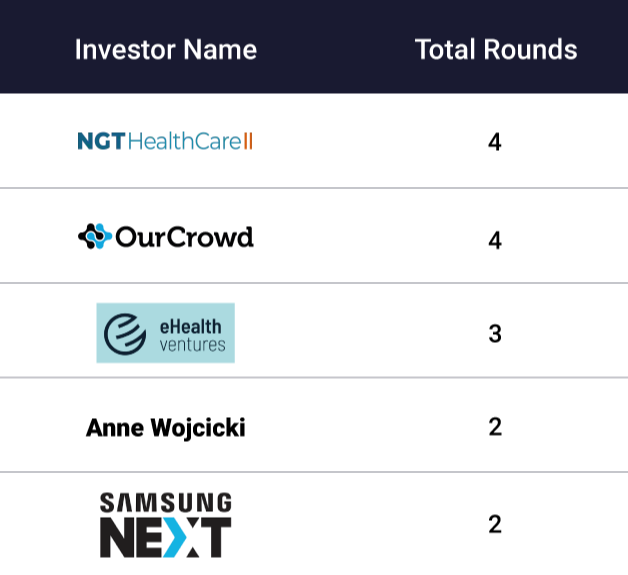Click the "eHealth" word in the eHealth logo
The width and height of the screenshot is (628, 575).
click(x=191, y=325)
